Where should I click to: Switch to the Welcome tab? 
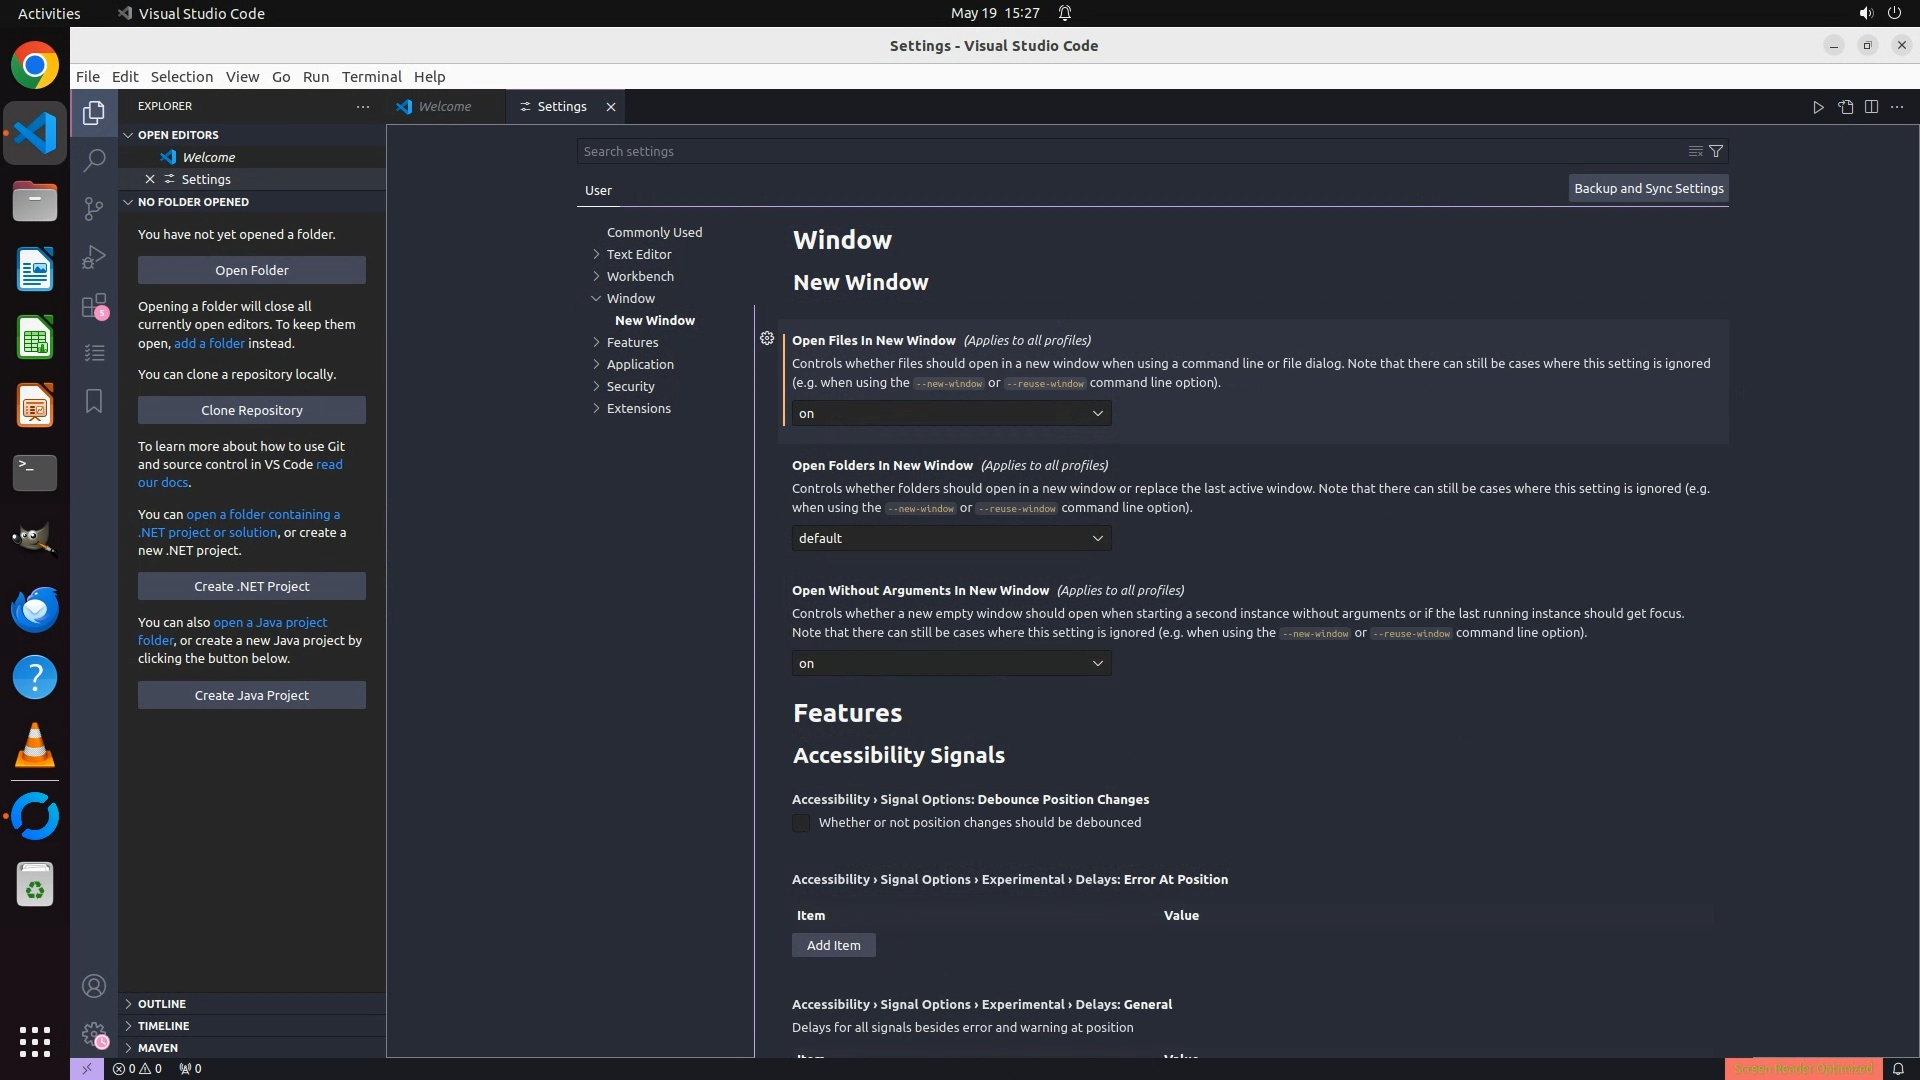(x=444, y=107)
